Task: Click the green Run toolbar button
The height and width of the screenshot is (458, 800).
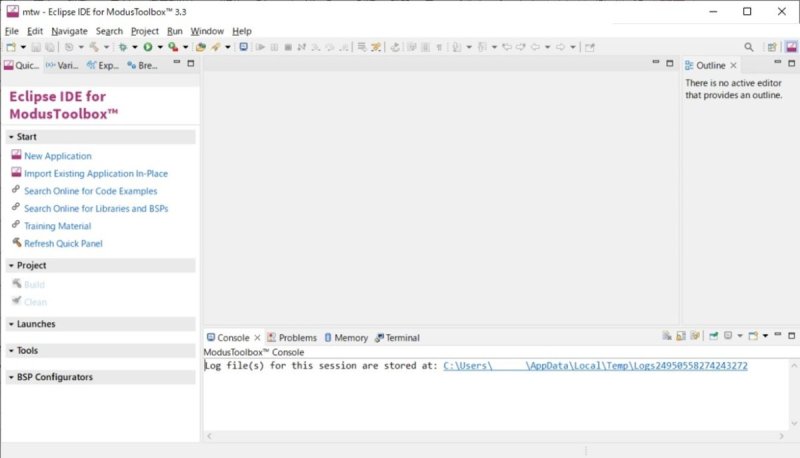Action: 148,47
